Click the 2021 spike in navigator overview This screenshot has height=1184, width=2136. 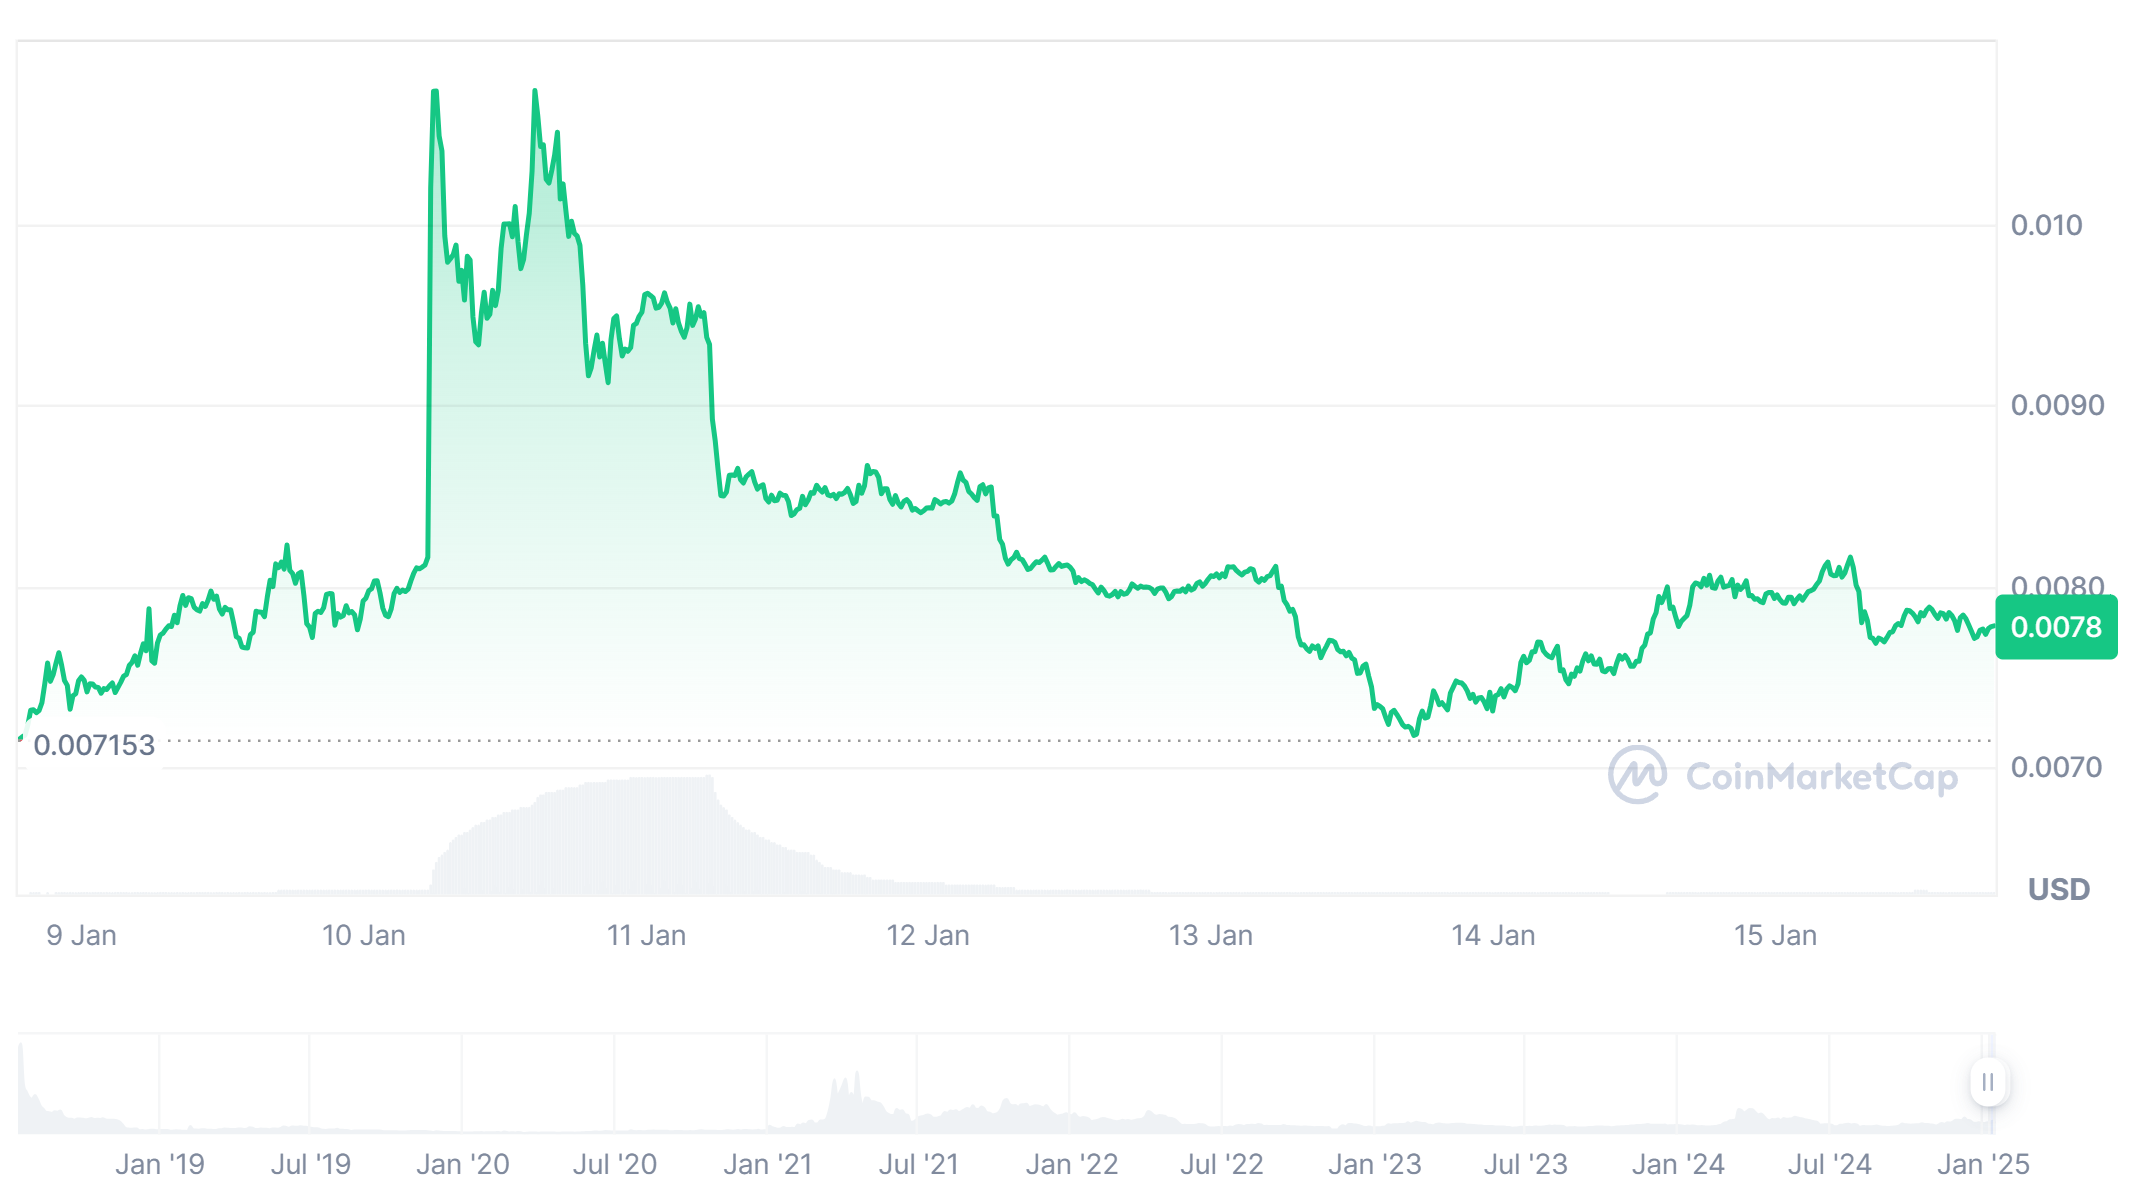click(845, 1095)
